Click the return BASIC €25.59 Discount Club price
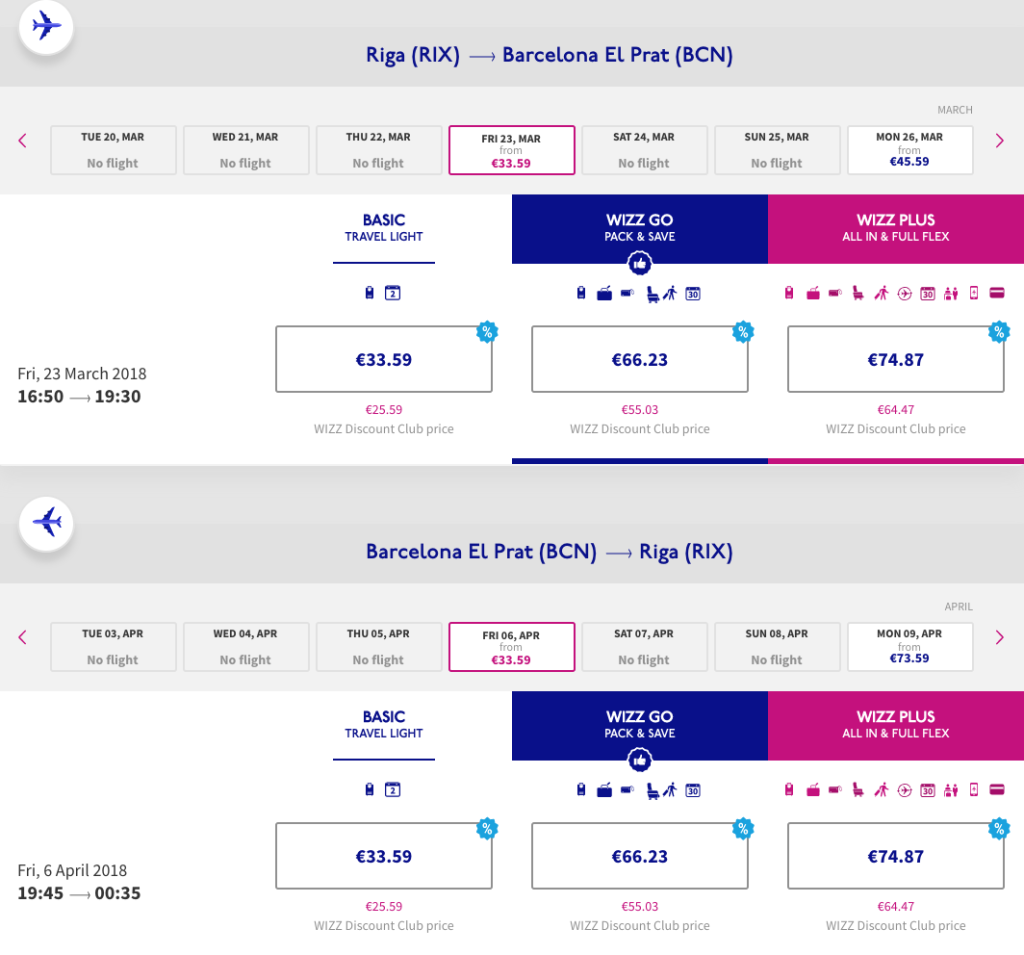The image size is (1024, 955). [384, 906]
